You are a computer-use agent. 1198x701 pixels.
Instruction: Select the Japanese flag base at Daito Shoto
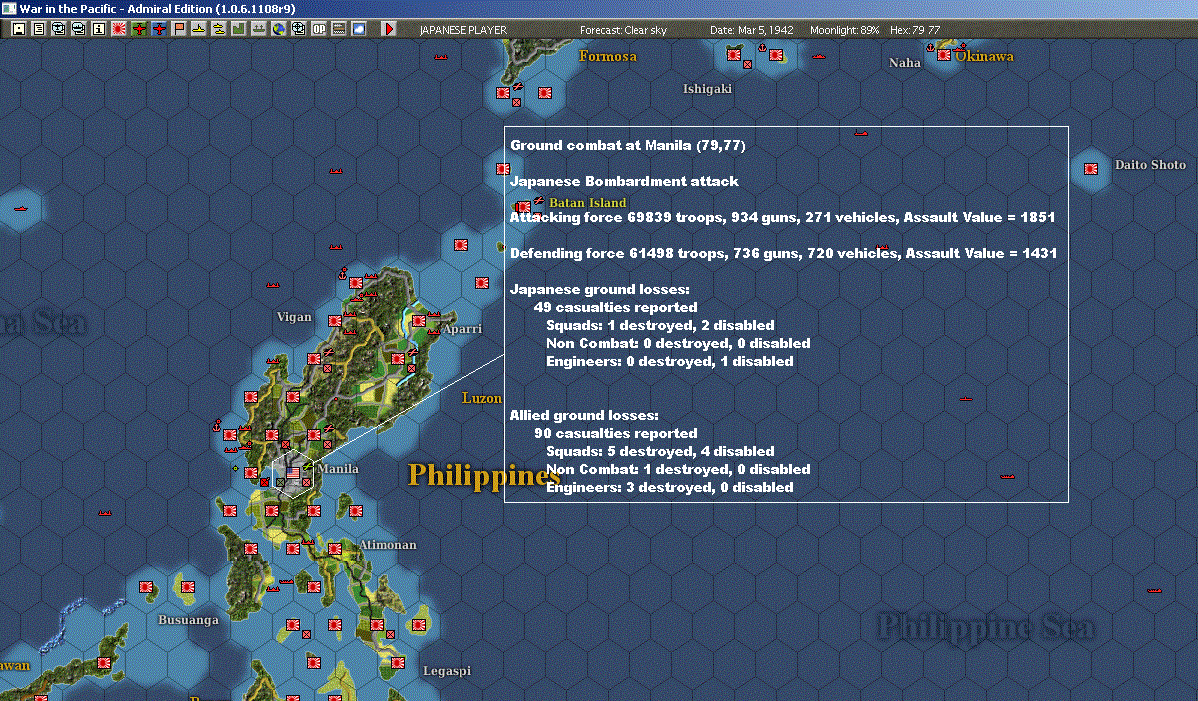pyautogui.click(x=1091, y=169)
